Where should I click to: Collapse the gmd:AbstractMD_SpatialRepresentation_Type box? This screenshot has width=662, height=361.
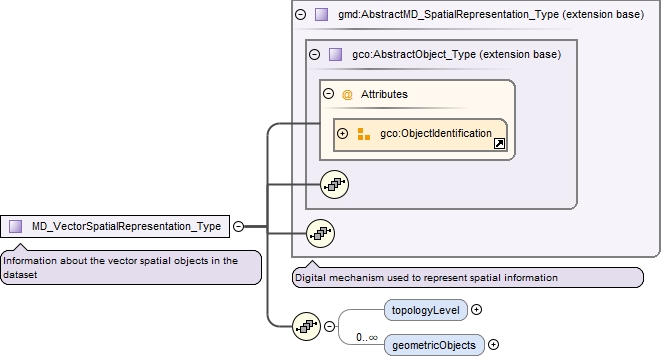pos(301,14)
